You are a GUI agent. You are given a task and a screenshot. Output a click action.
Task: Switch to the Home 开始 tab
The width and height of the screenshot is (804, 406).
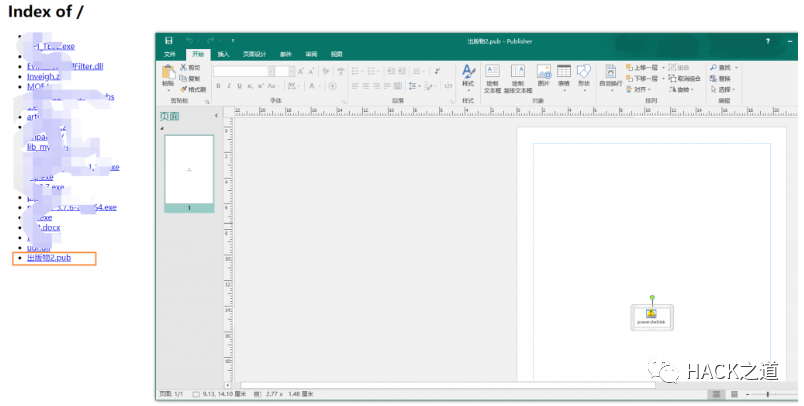click(x=198, y=54)
